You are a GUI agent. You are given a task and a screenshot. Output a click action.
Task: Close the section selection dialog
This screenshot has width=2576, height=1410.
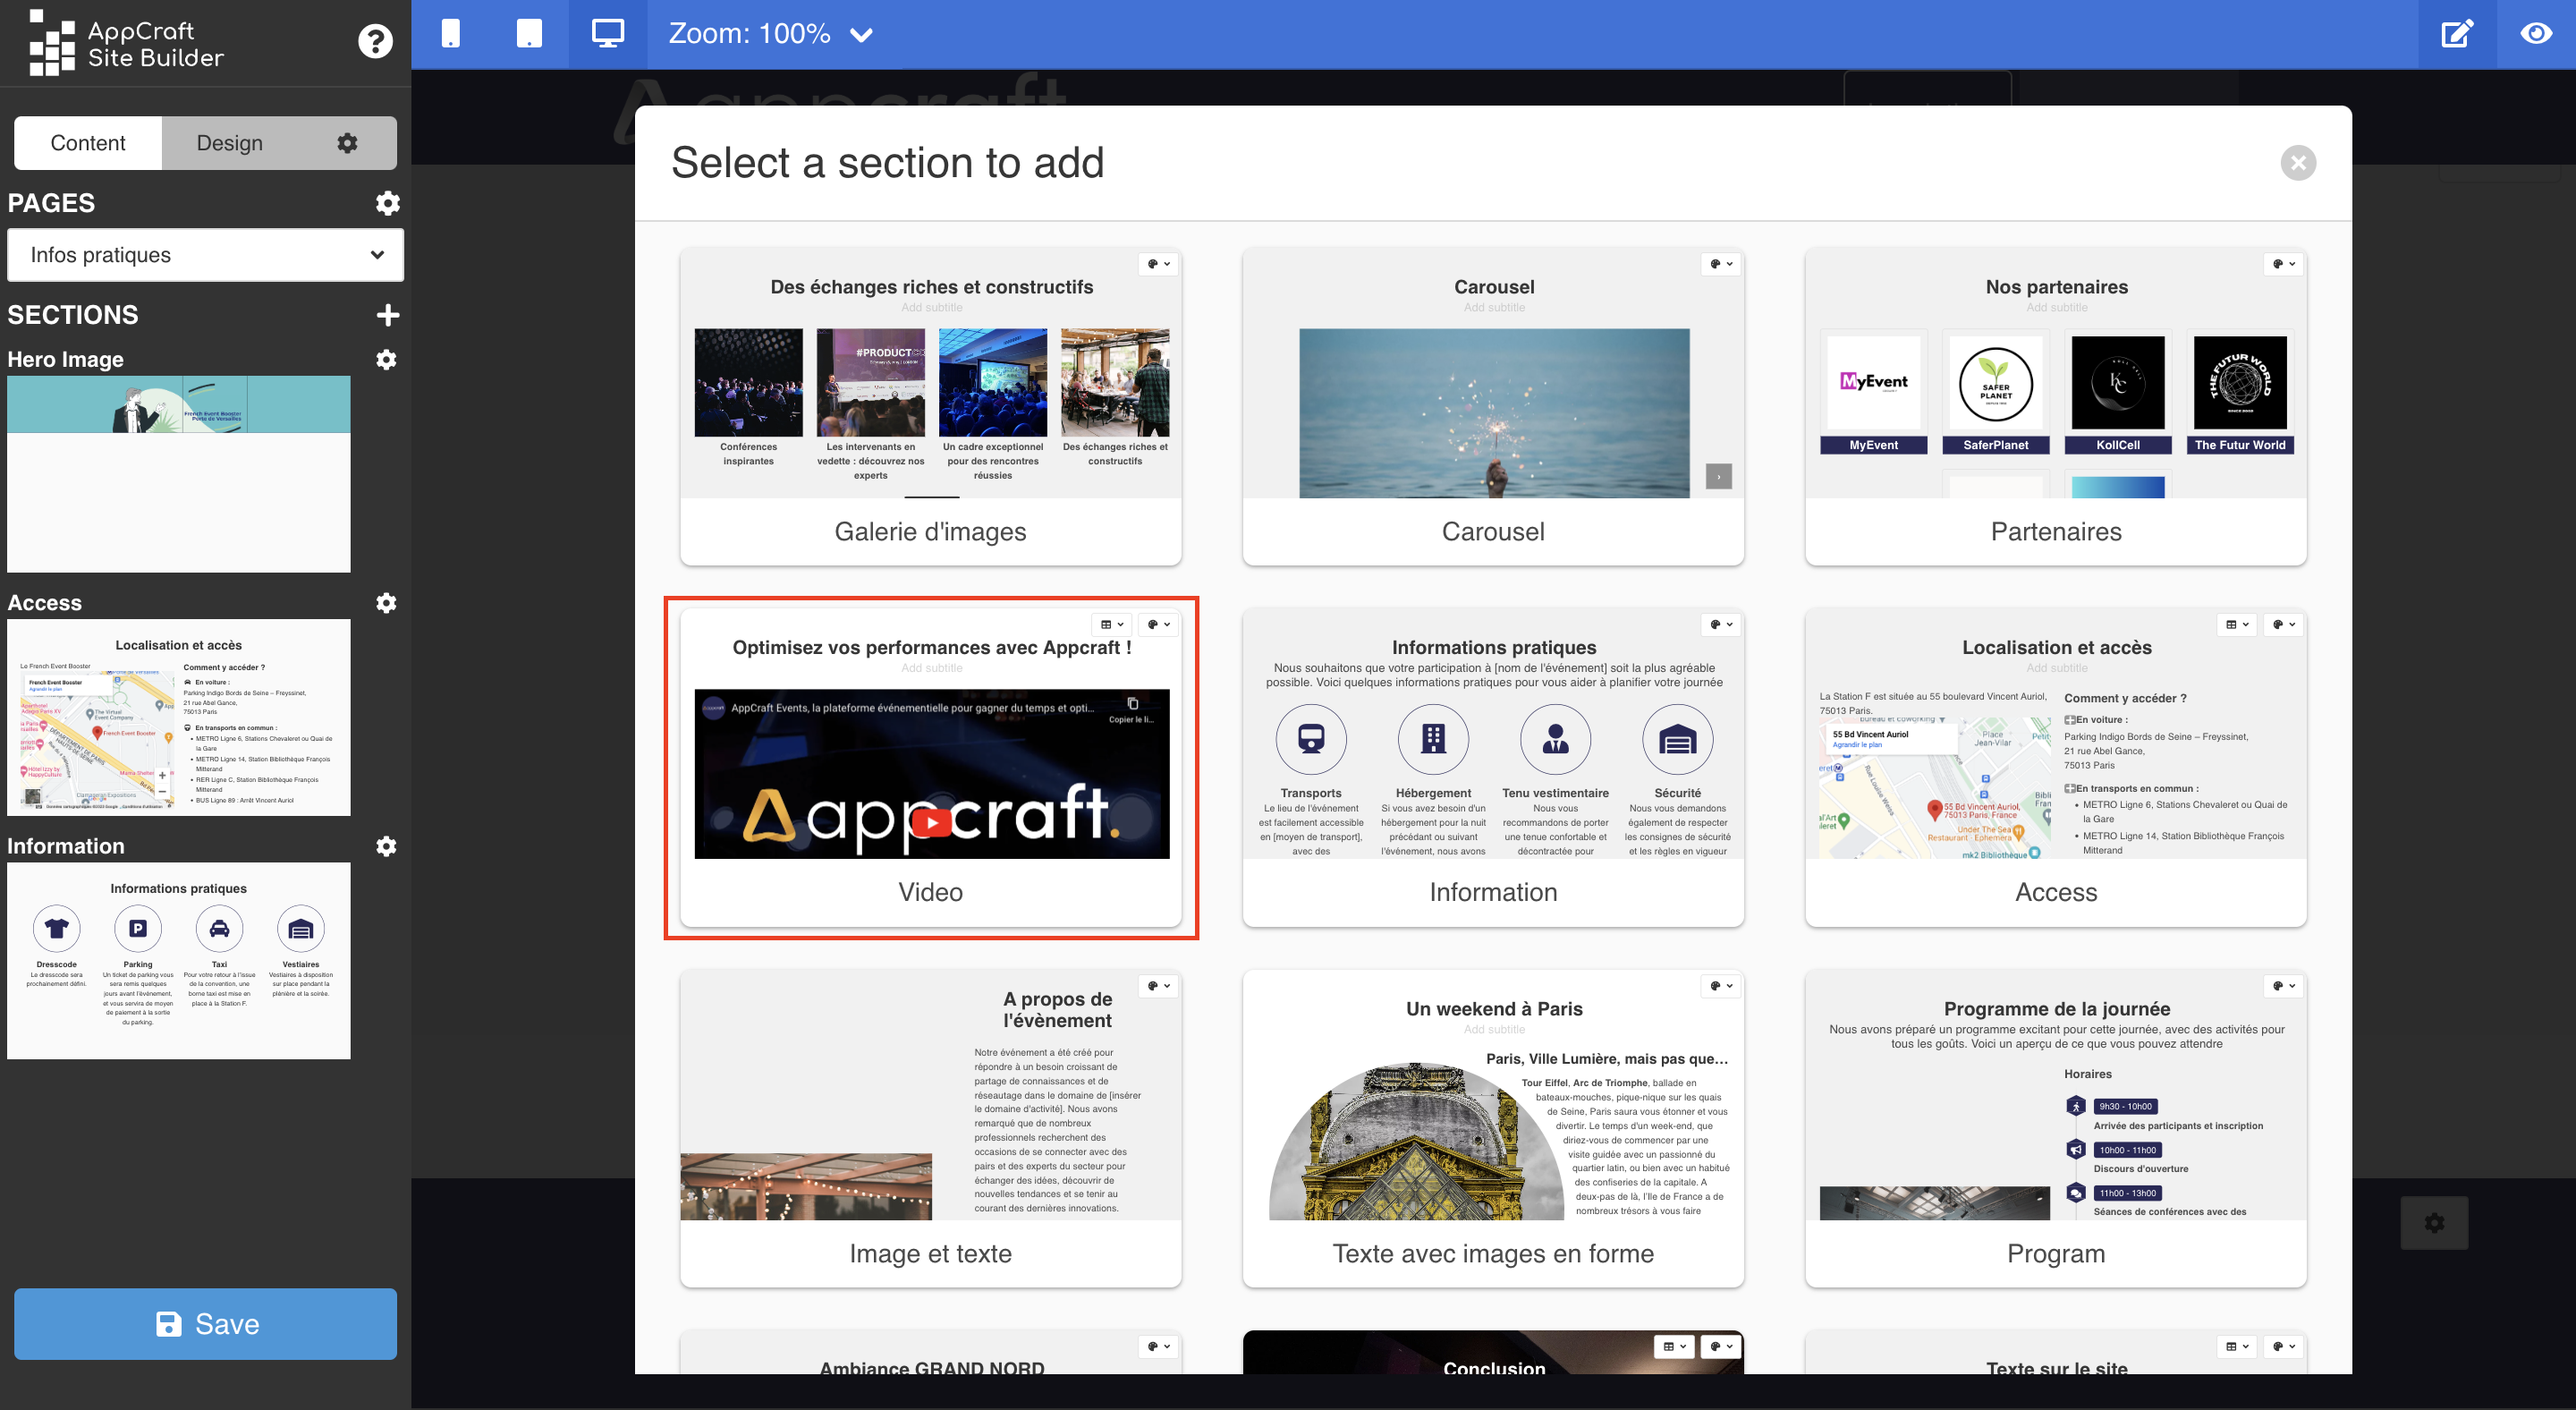click(2298, 163)
